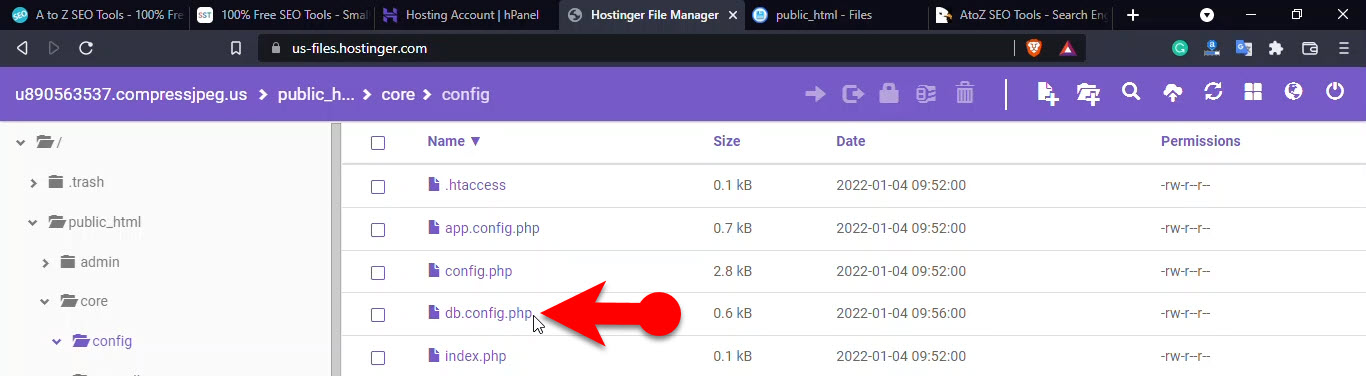Click the Upload cloud icon
The width and height of the screenshot is (1366, 376).
1173,93
